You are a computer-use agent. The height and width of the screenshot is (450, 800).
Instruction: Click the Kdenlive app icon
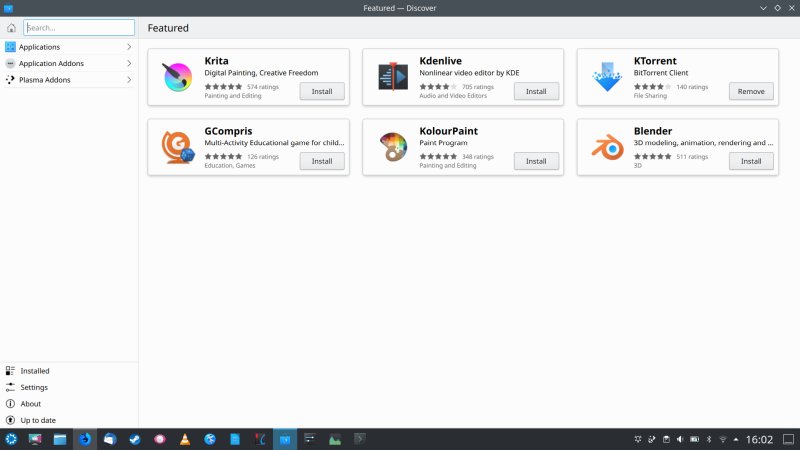point(392,77)
